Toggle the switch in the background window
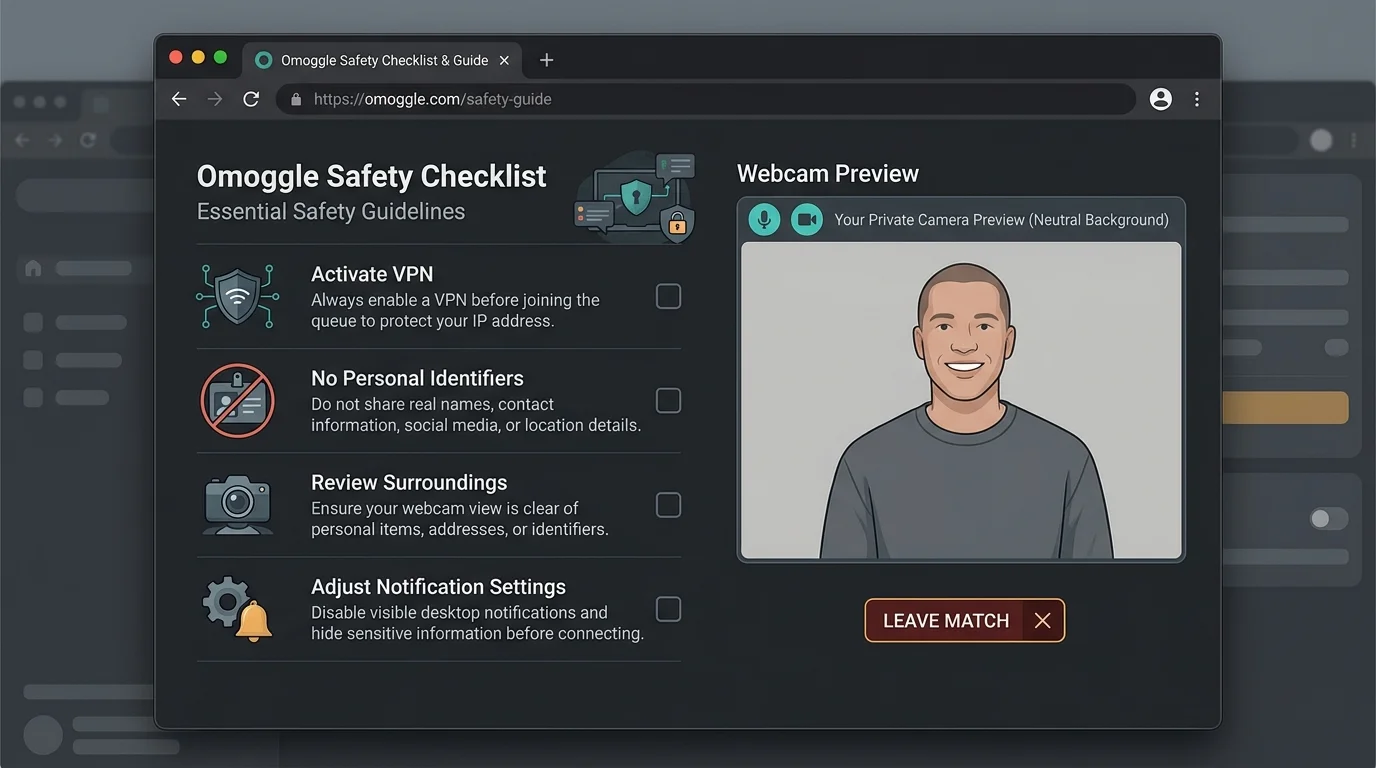 [1329, 518]
